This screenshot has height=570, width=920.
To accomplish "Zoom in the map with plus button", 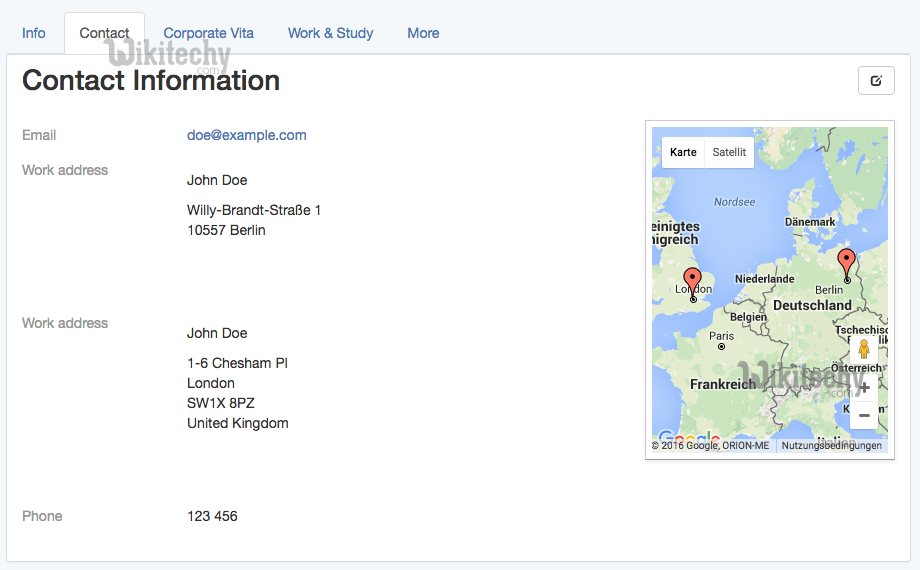I will point(864,388).
